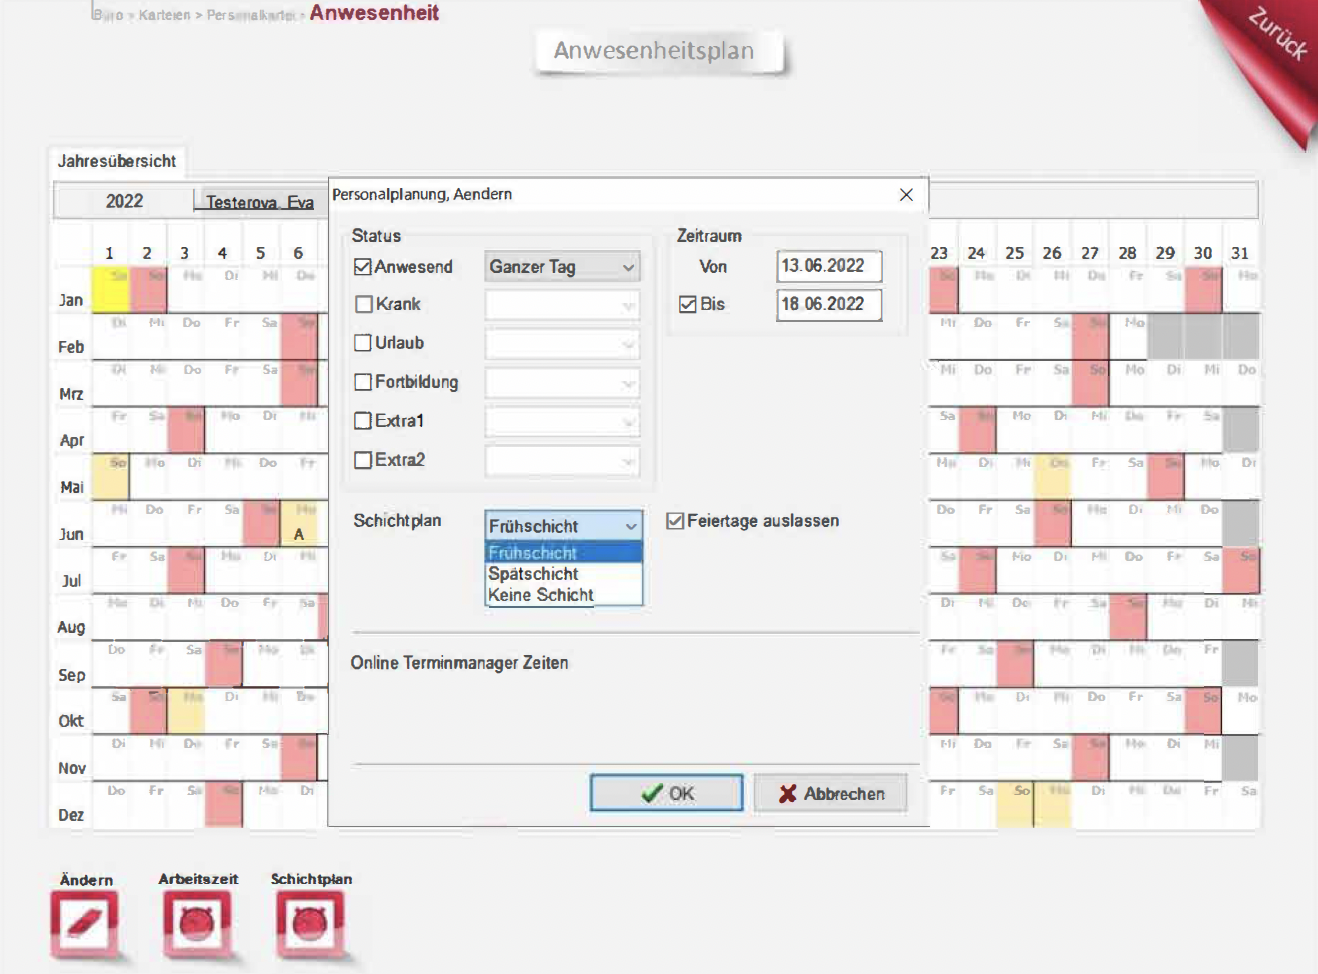Check the Extra2 checkbox
1318x974 pixels.
tap(363, 460)
